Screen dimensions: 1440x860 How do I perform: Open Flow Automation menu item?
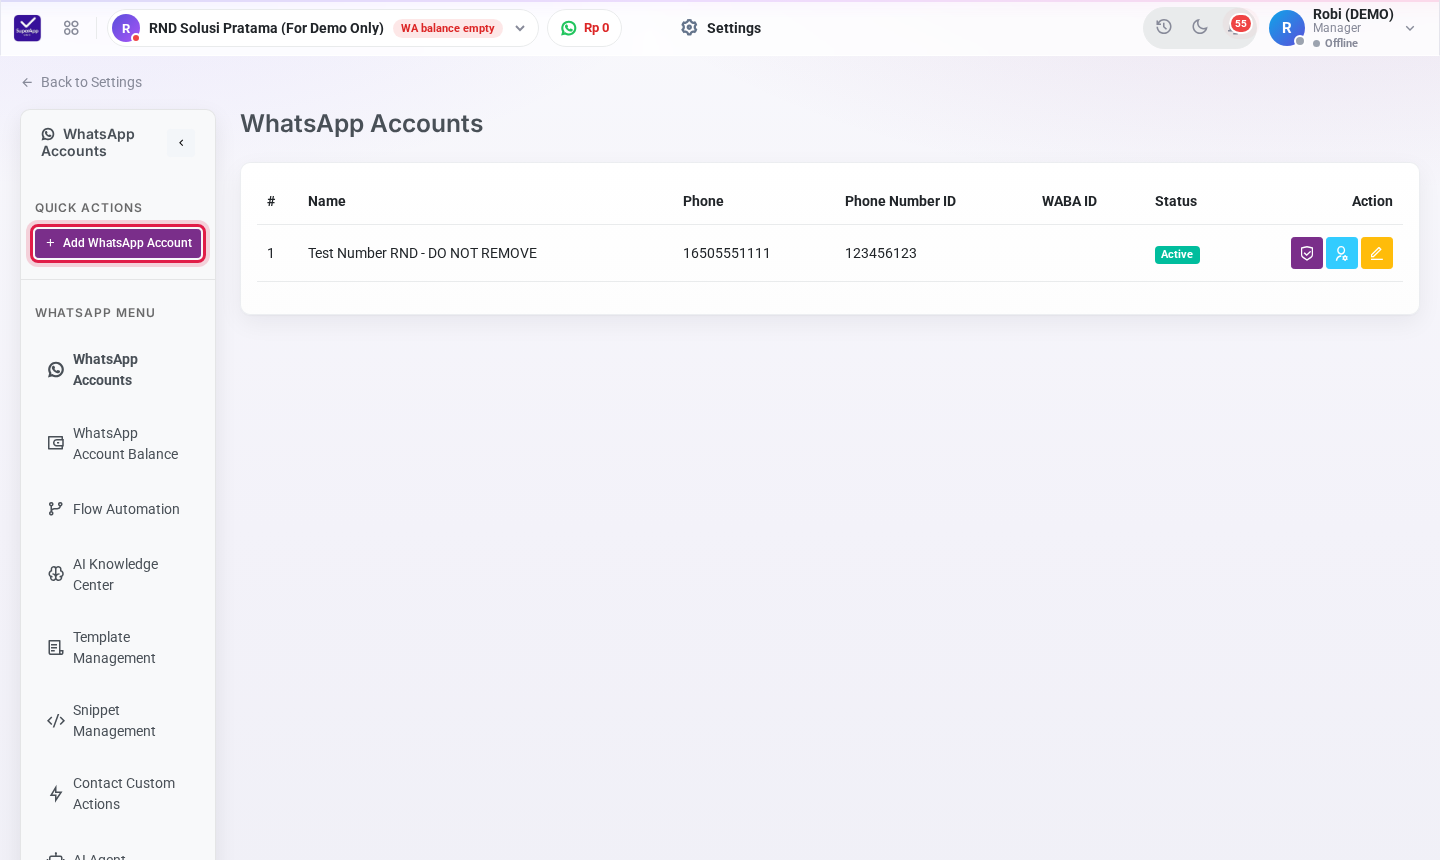[x=118, y=509]
